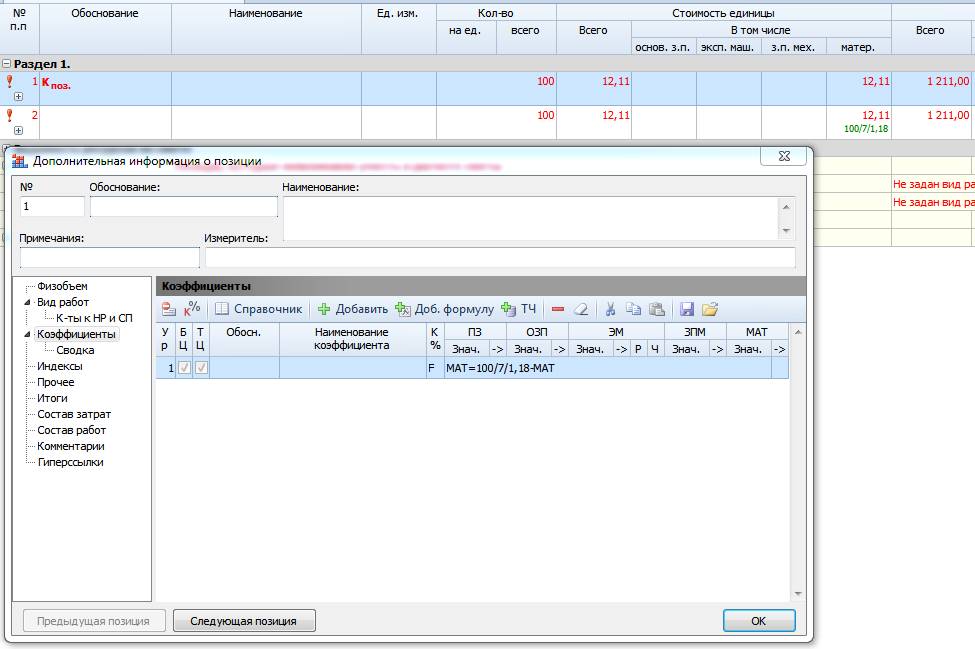Delete coefficient with red minus icon
Viewport: 975px width, 649px height.
[x=558, y=309]
